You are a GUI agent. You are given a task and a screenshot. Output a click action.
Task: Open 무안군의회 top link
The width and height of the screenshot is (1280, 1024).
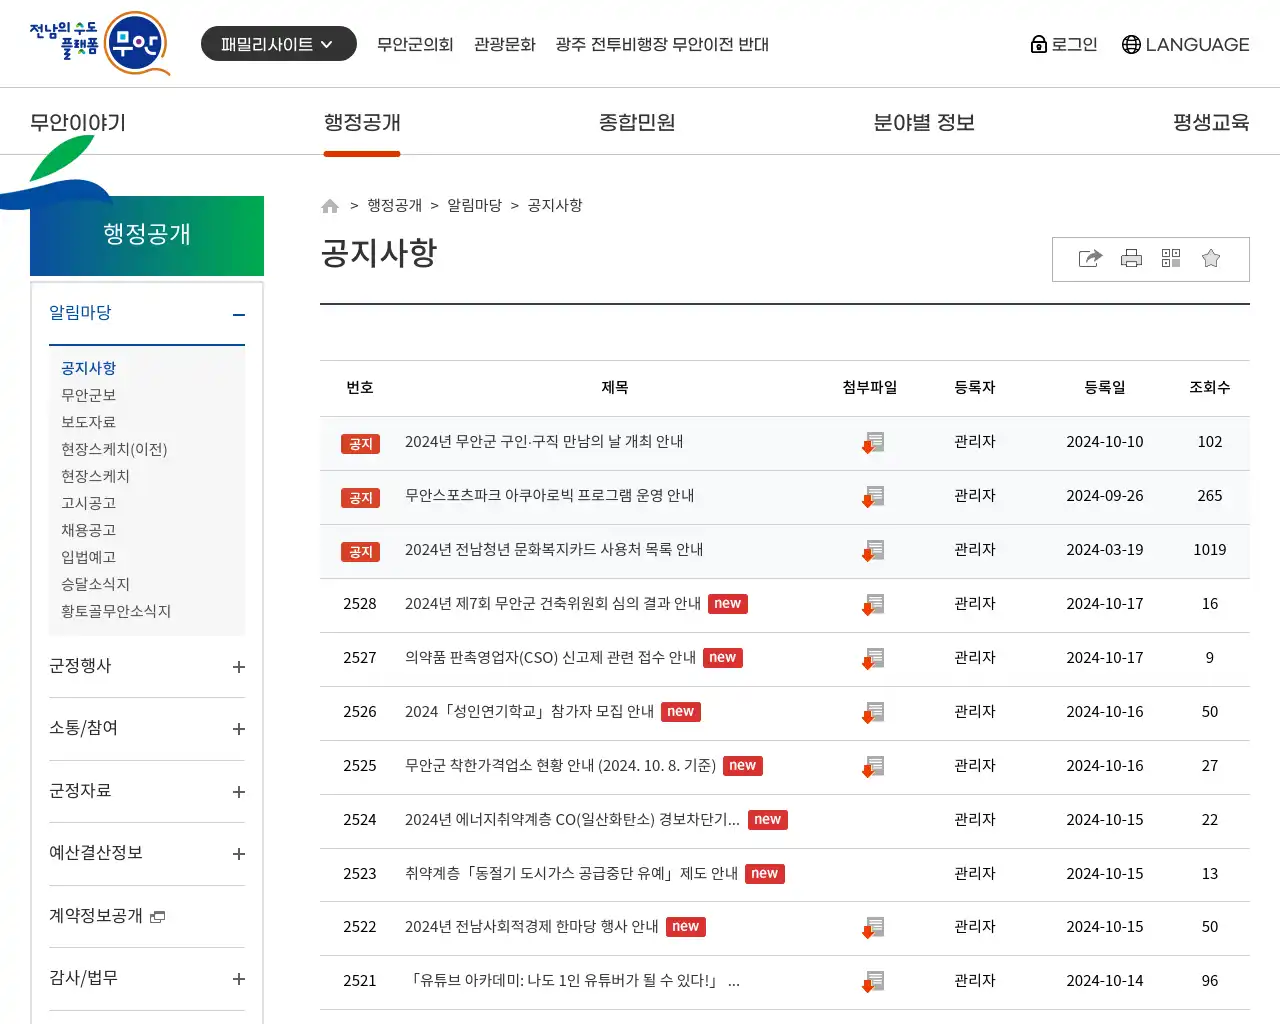(415, 44)
